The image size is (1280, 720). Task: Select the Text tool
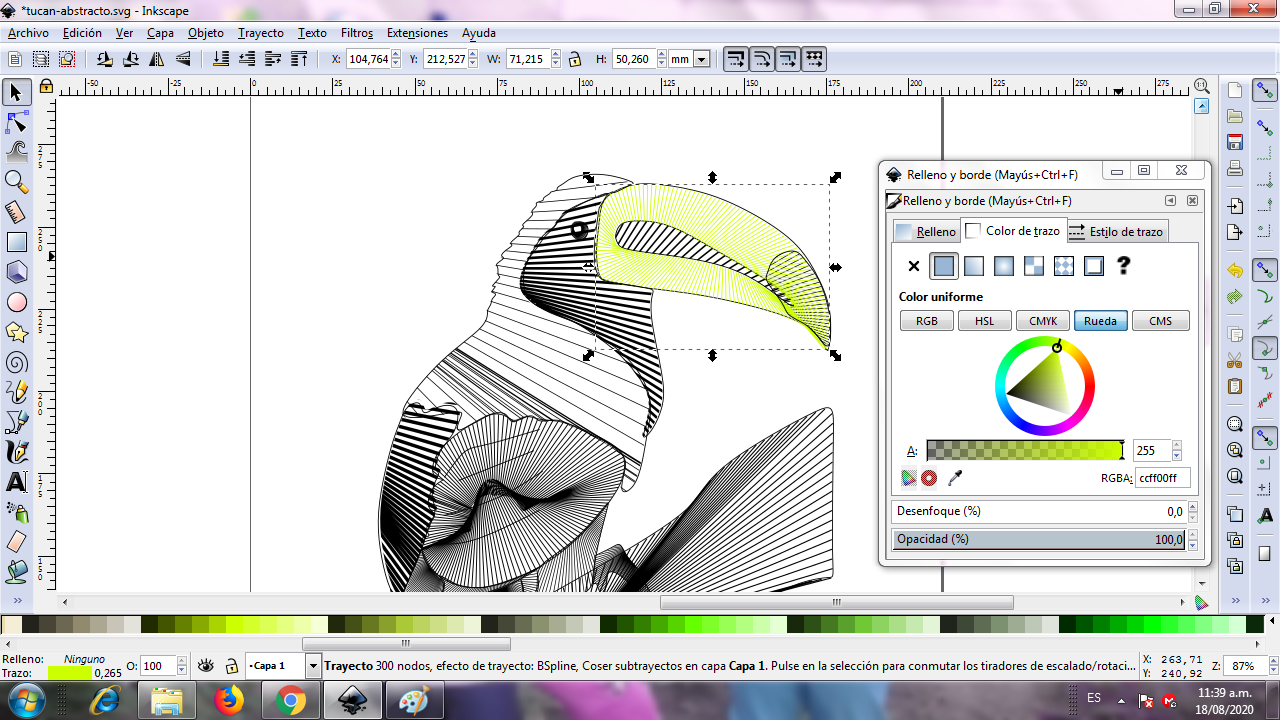pos(16,482)
